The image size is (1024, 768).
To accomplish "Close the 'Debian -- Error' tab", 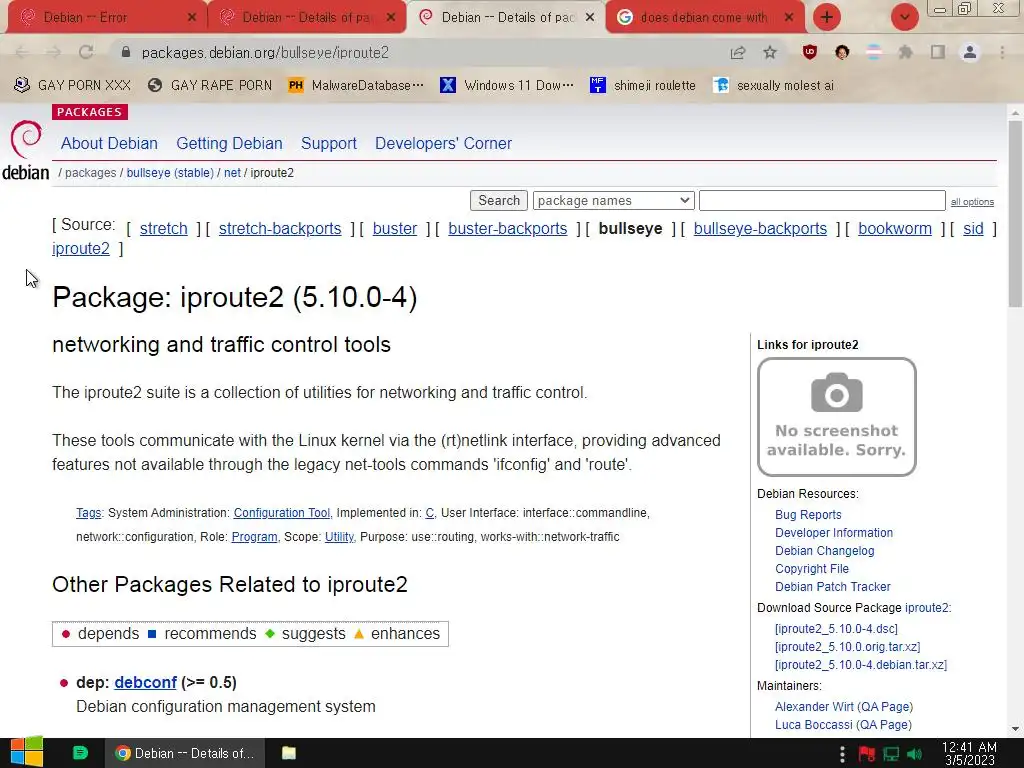I will point(191,17).
